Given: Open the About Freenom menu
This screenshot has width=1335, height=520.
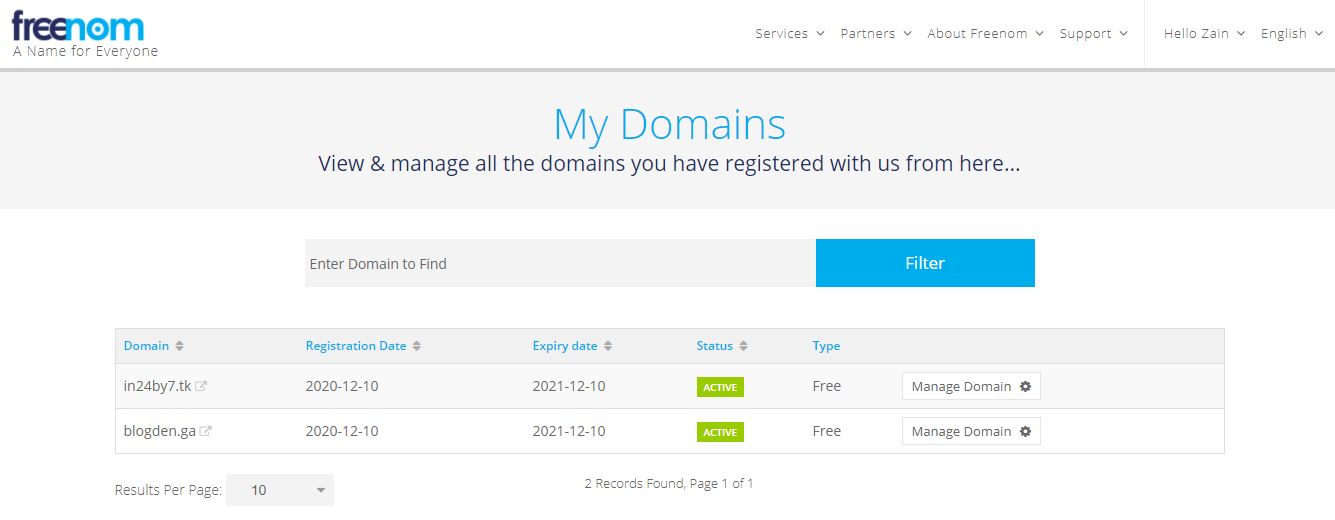Looking at the screenshot, I should point(985,33).
